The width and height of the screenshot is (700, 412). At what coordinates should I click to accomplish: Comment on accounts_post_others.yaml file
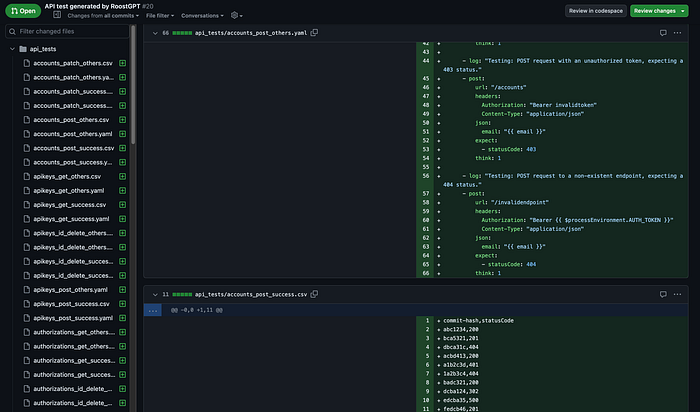(663, 33)
